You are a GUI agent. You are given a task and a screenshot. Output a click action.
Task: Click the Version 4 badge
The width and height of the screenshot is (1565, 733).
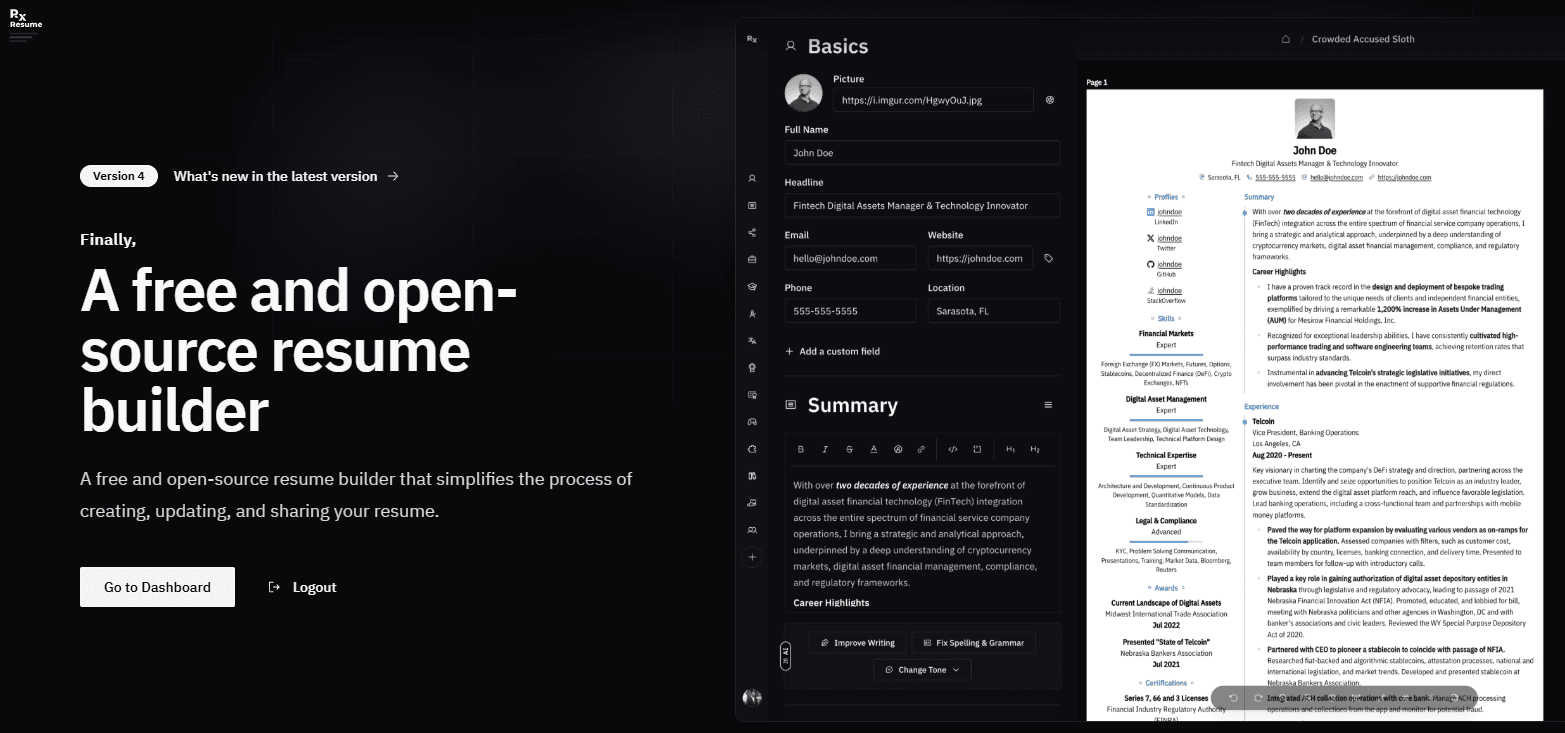118,175
